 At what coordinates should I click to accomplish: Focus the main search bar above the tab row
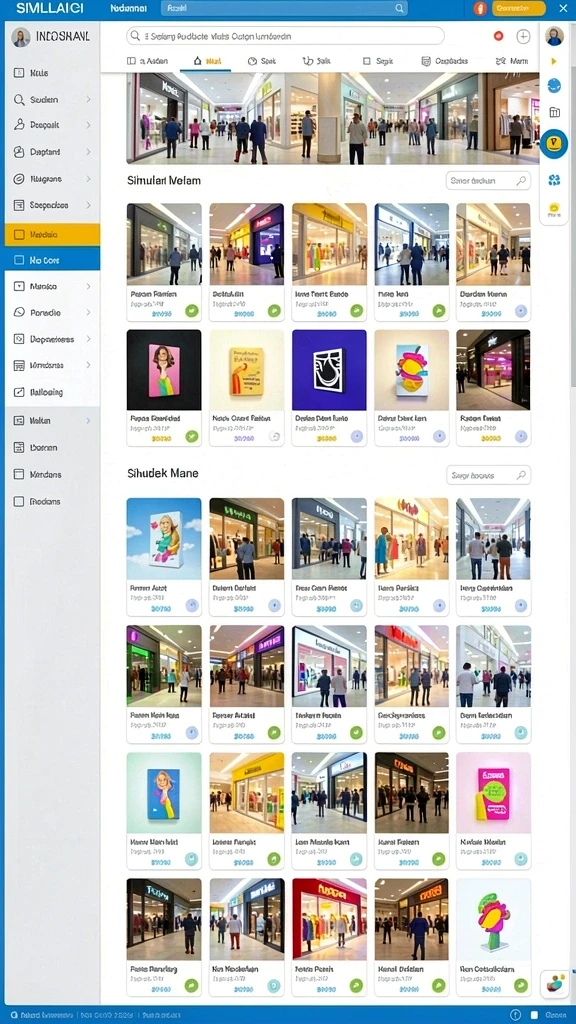click(x=285, y=36)
